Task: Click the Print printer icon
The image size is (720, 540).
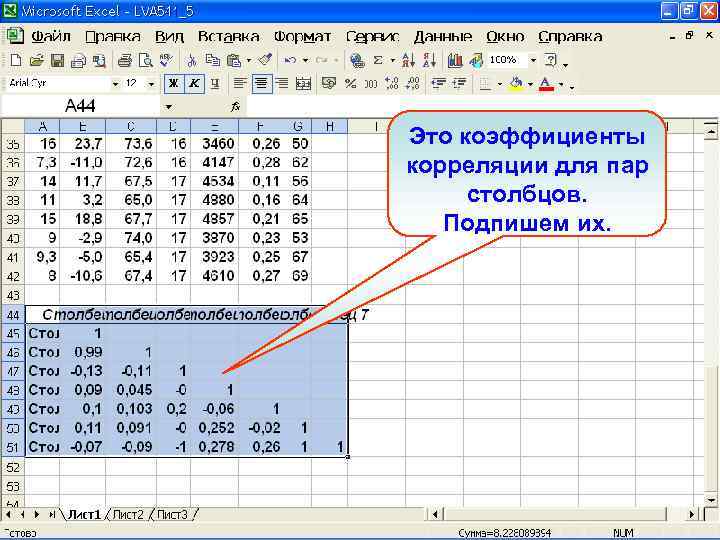Action: coord(124,60)
